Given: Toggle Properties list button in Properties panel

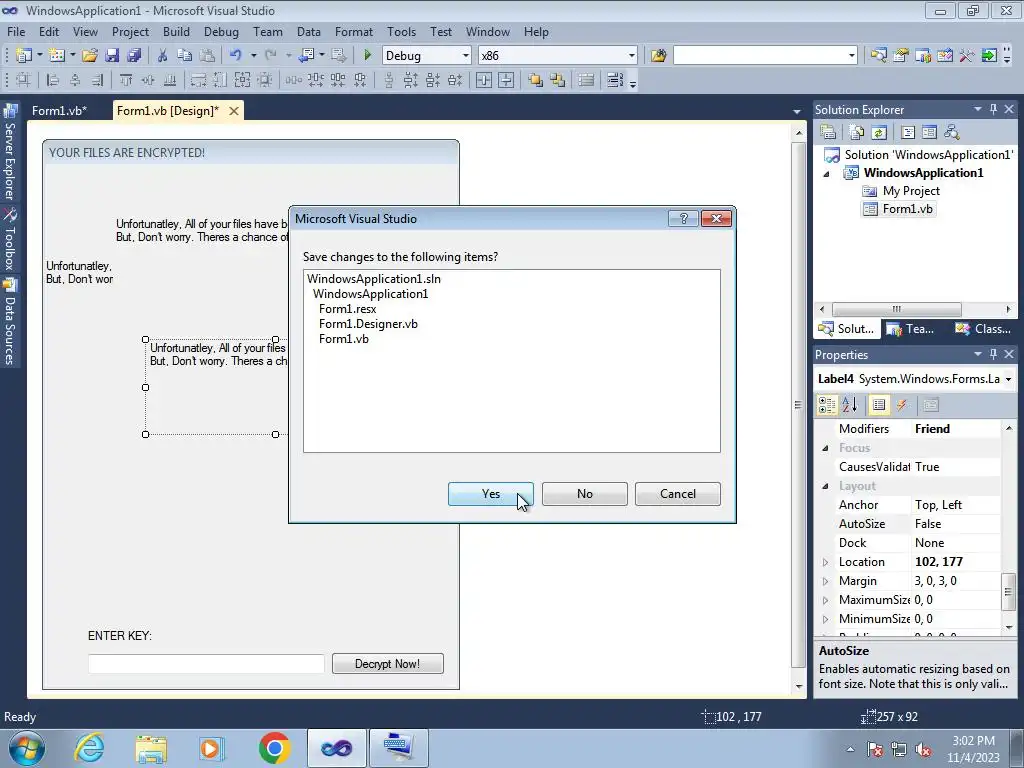Looking at the screenshot, I should point(879,405).
